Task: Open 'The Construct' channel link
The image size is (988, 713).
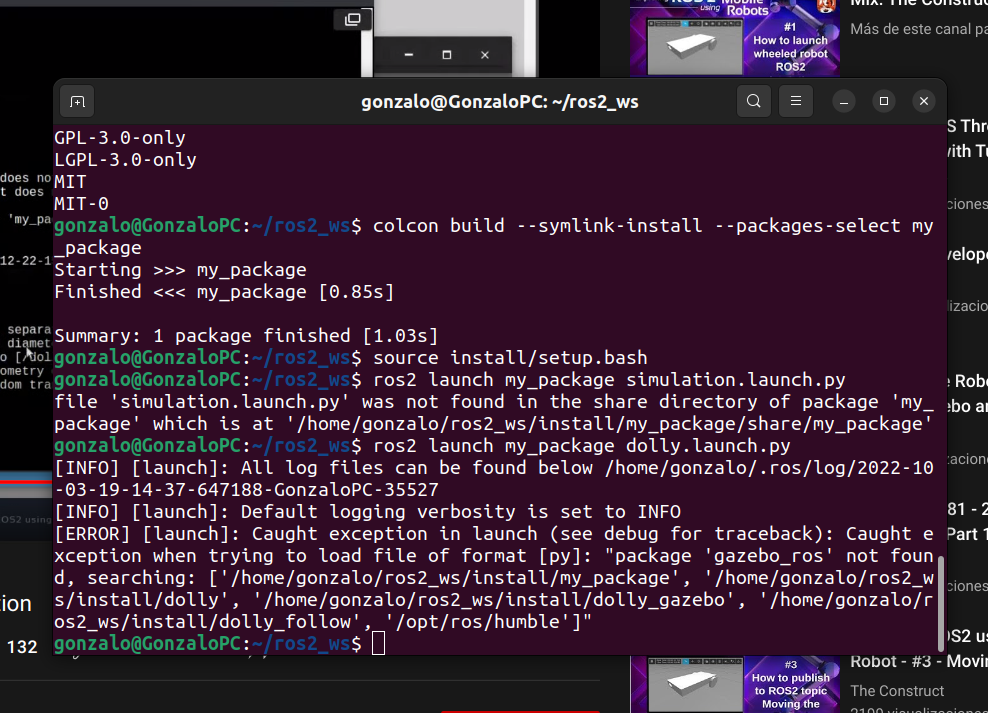Action: [897, 691]
